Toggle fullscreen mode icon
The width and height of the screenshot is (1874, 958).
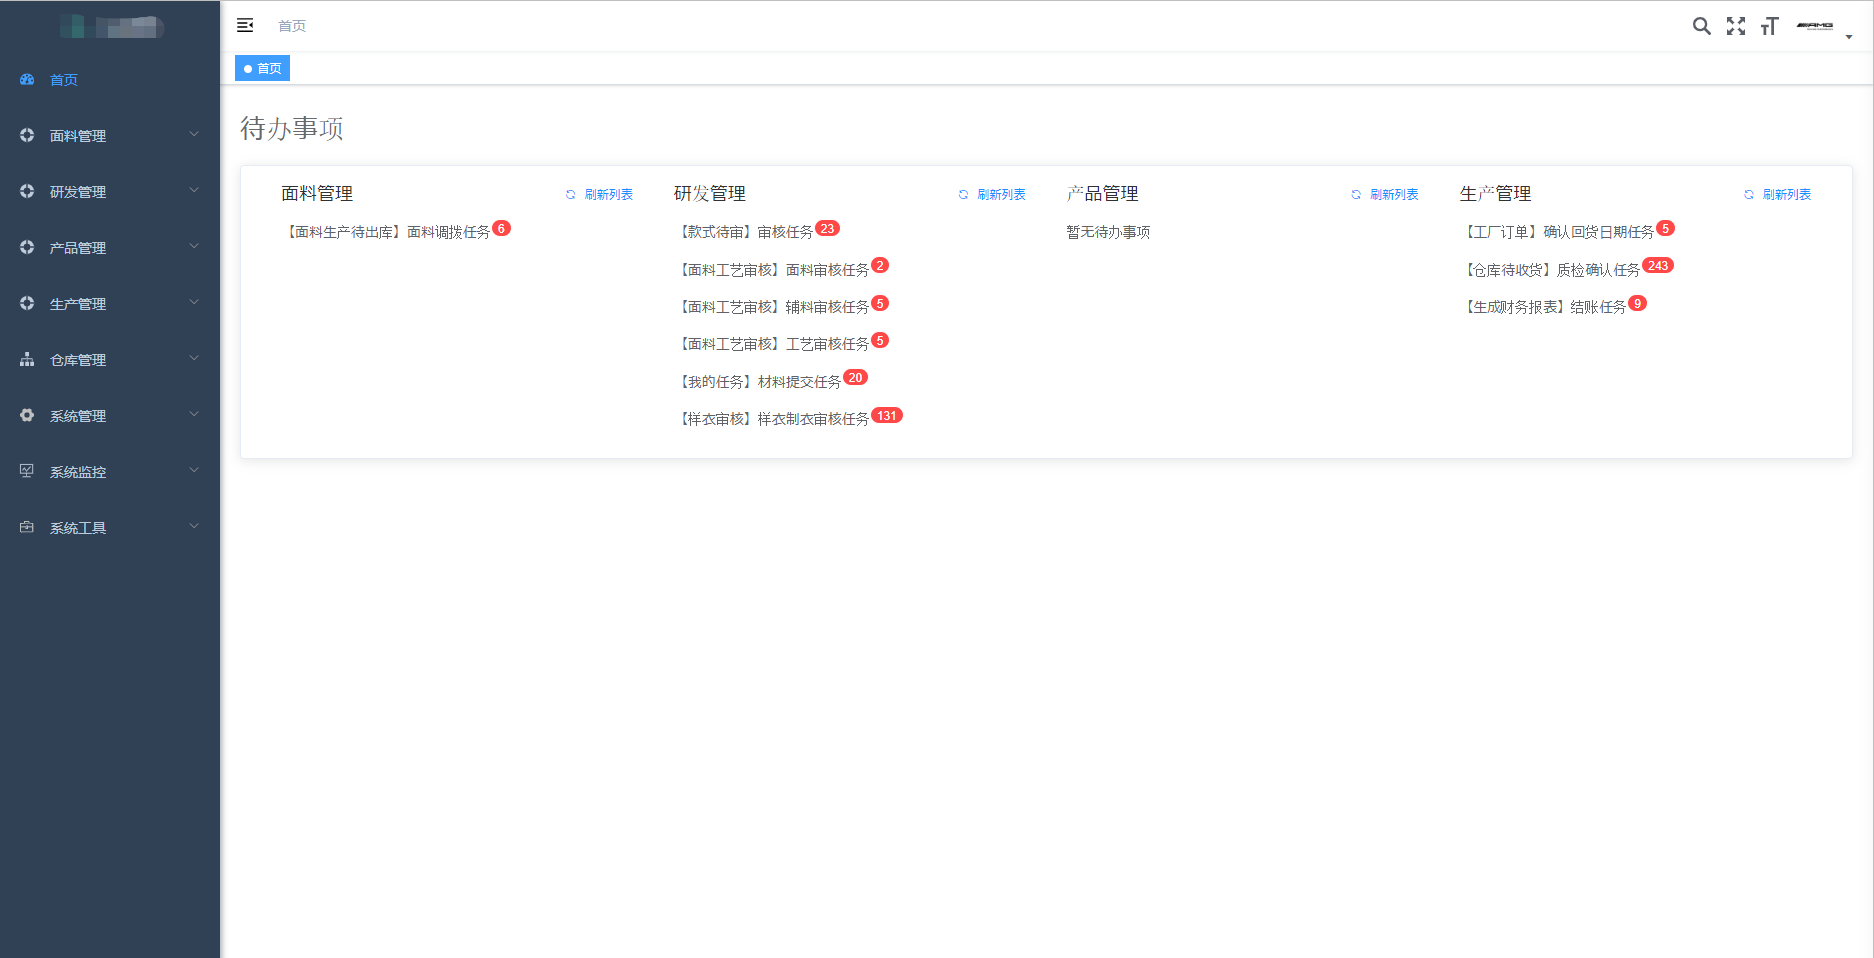[x=1736, y=26]
